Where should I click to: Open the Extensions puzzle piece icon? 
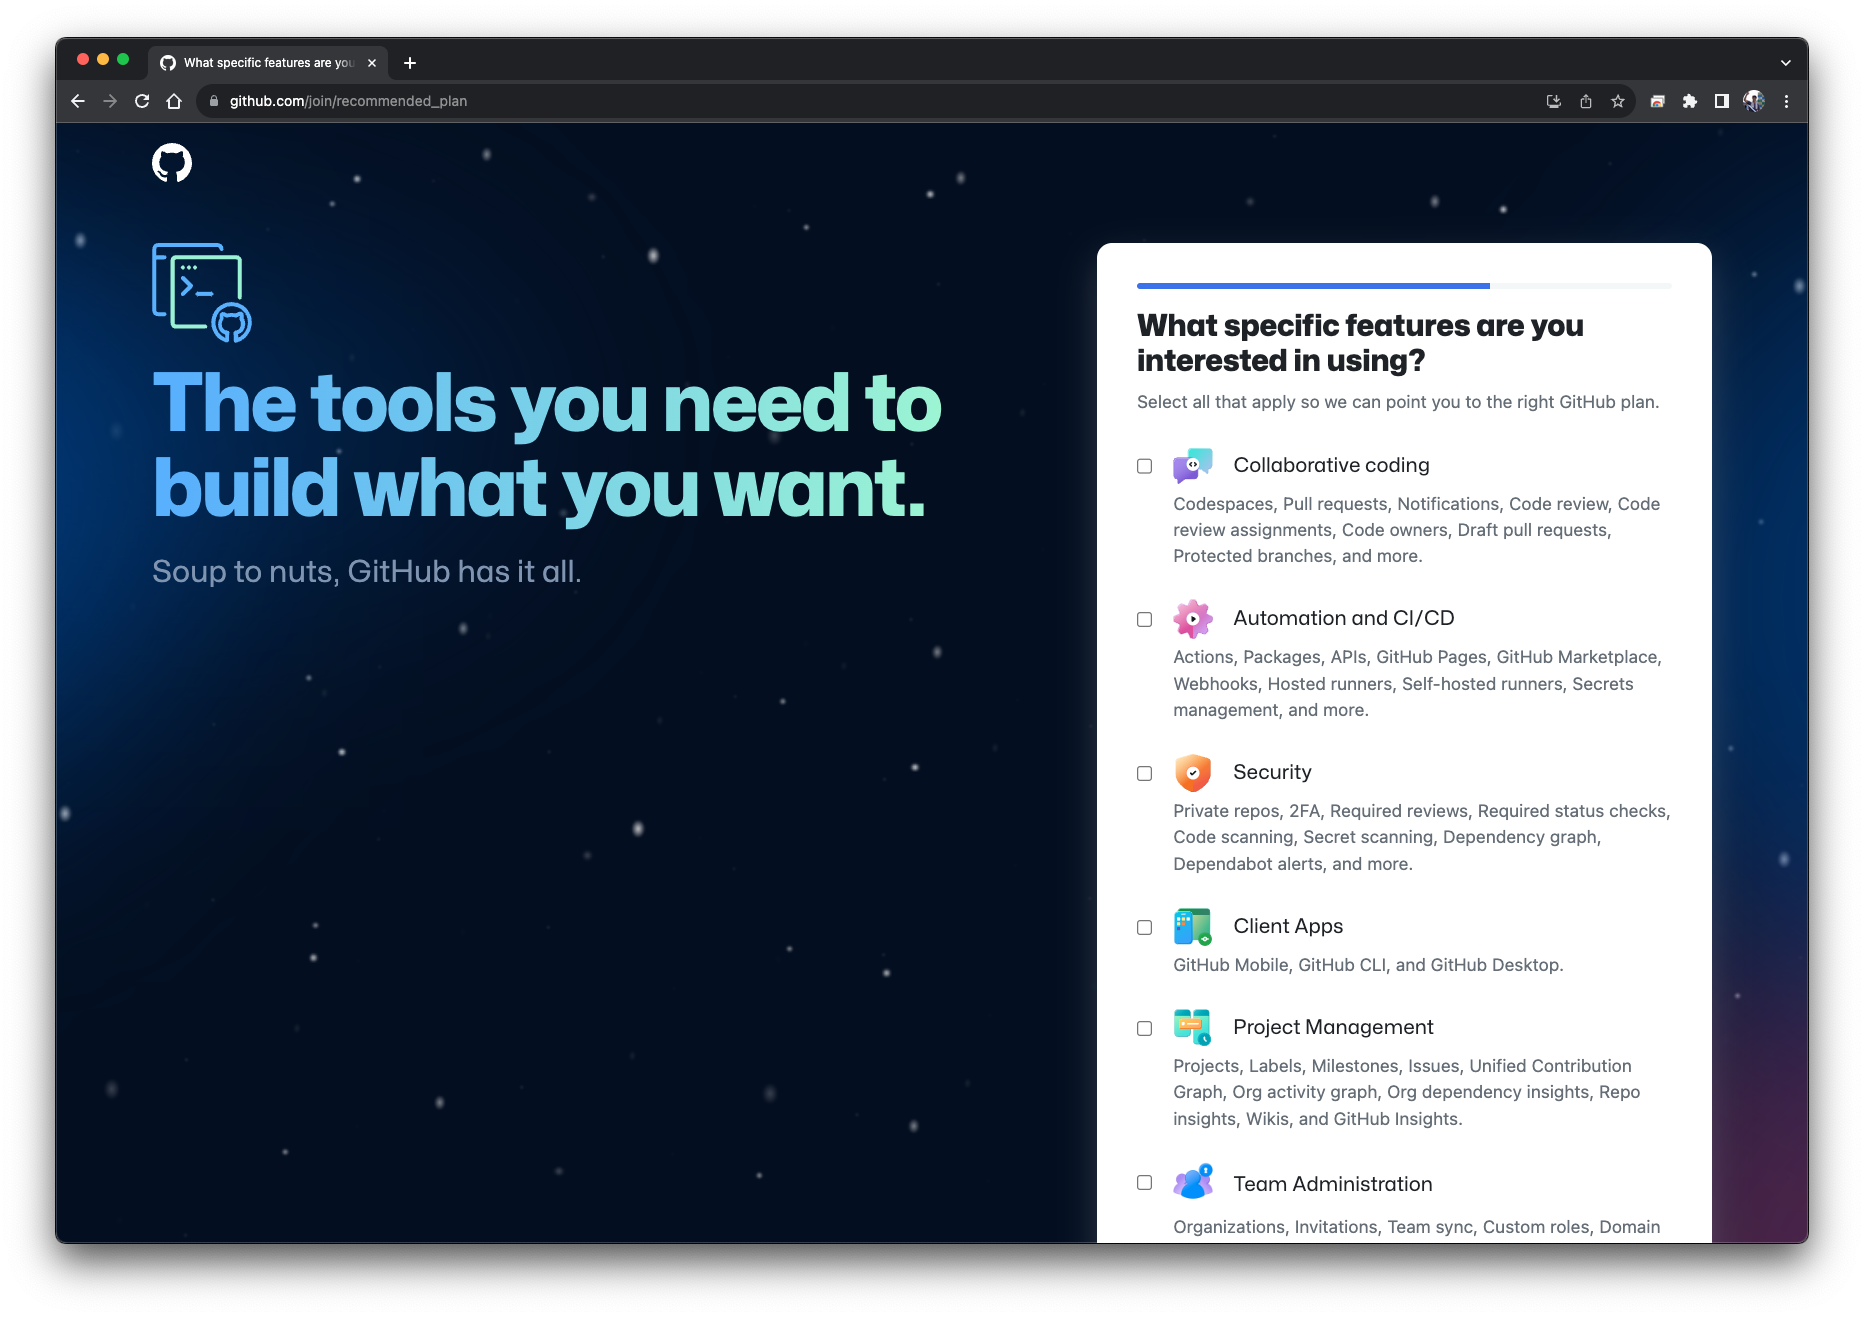1689,101
